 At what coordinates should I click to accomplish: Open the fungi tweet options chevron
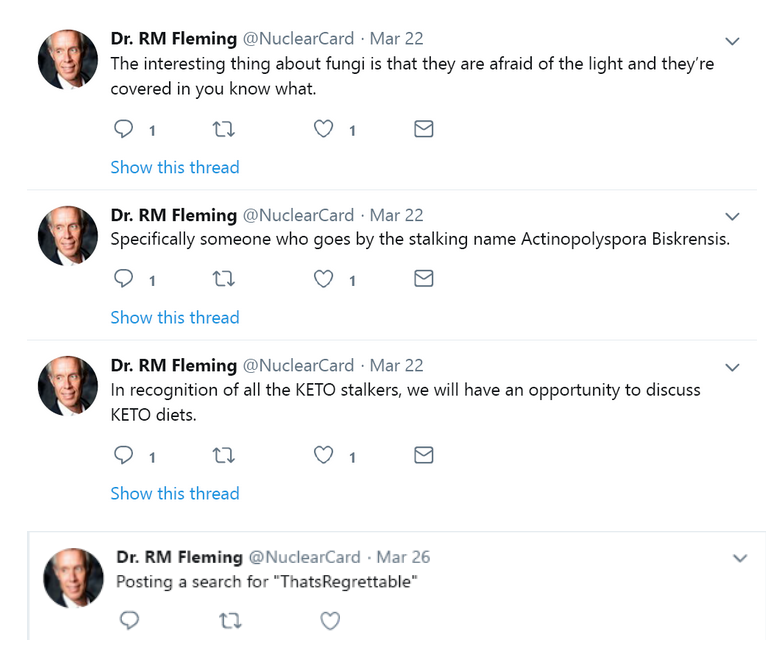pyautogui.click(x=732, y=41)
